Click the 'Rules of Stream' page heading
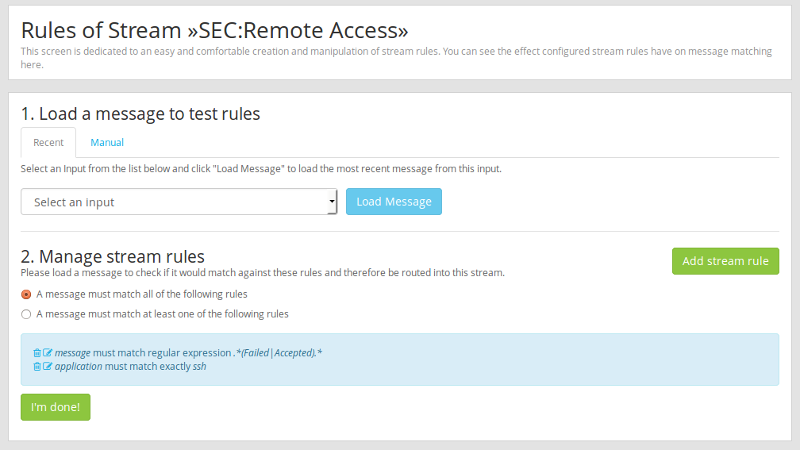 click(x=214, y=30)
